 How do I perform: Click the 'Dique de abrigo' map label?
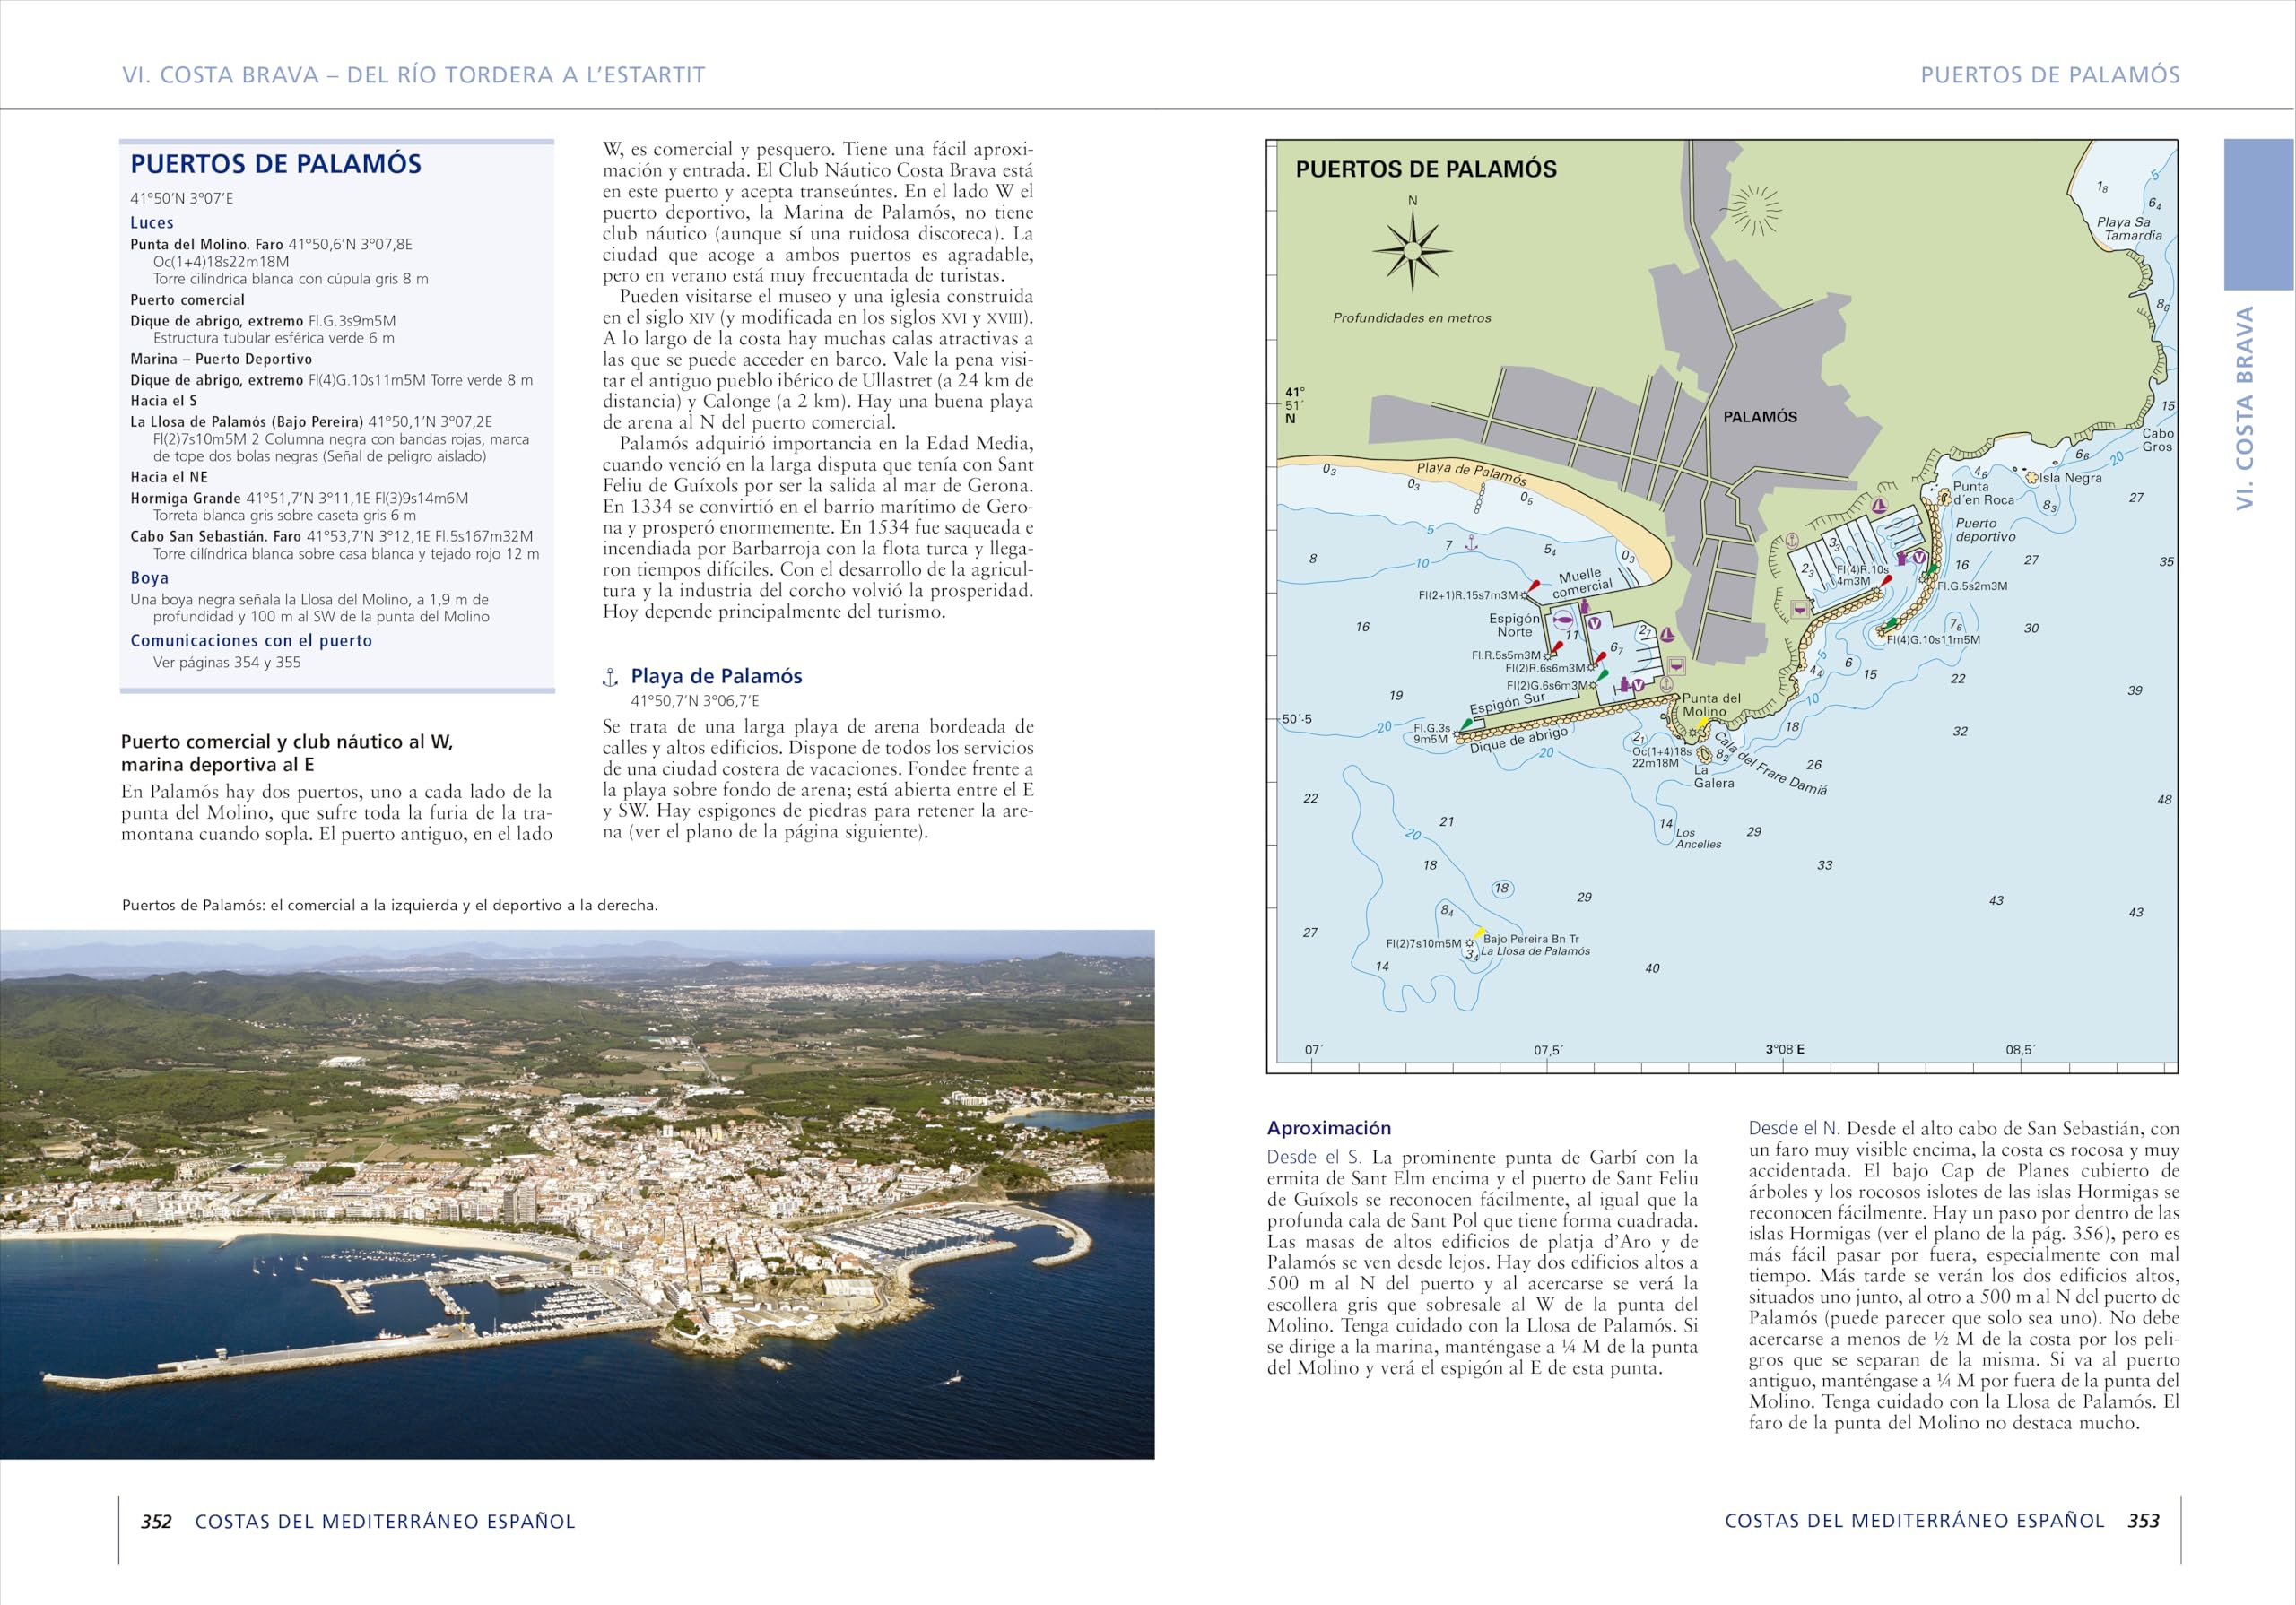(x=1518, y=740)
